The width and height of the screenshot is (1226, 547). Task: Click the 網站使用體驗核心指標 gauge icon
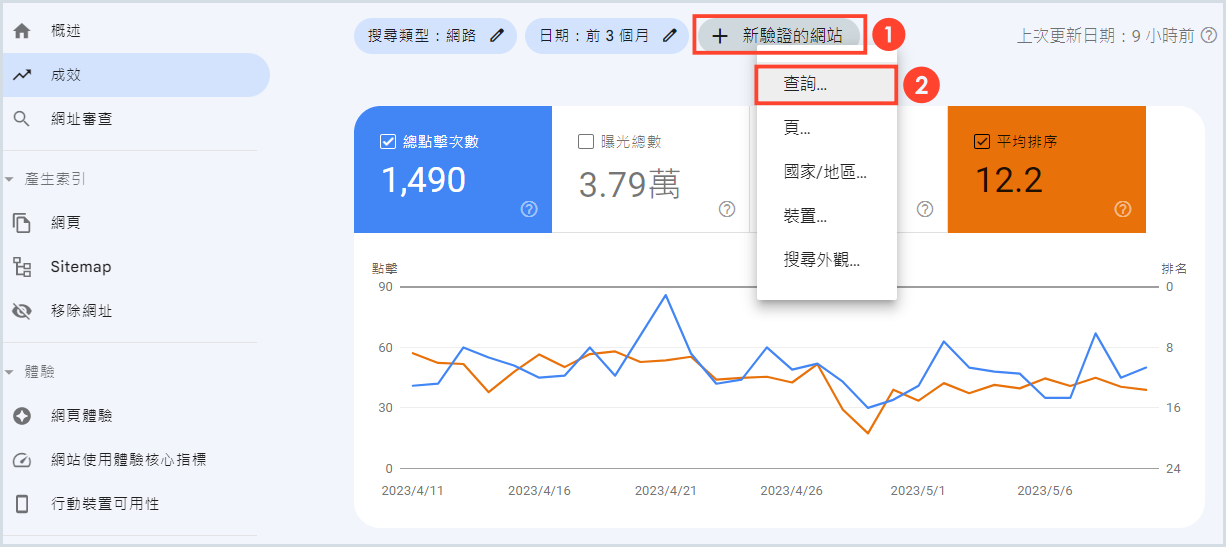(x=22, y=460)
